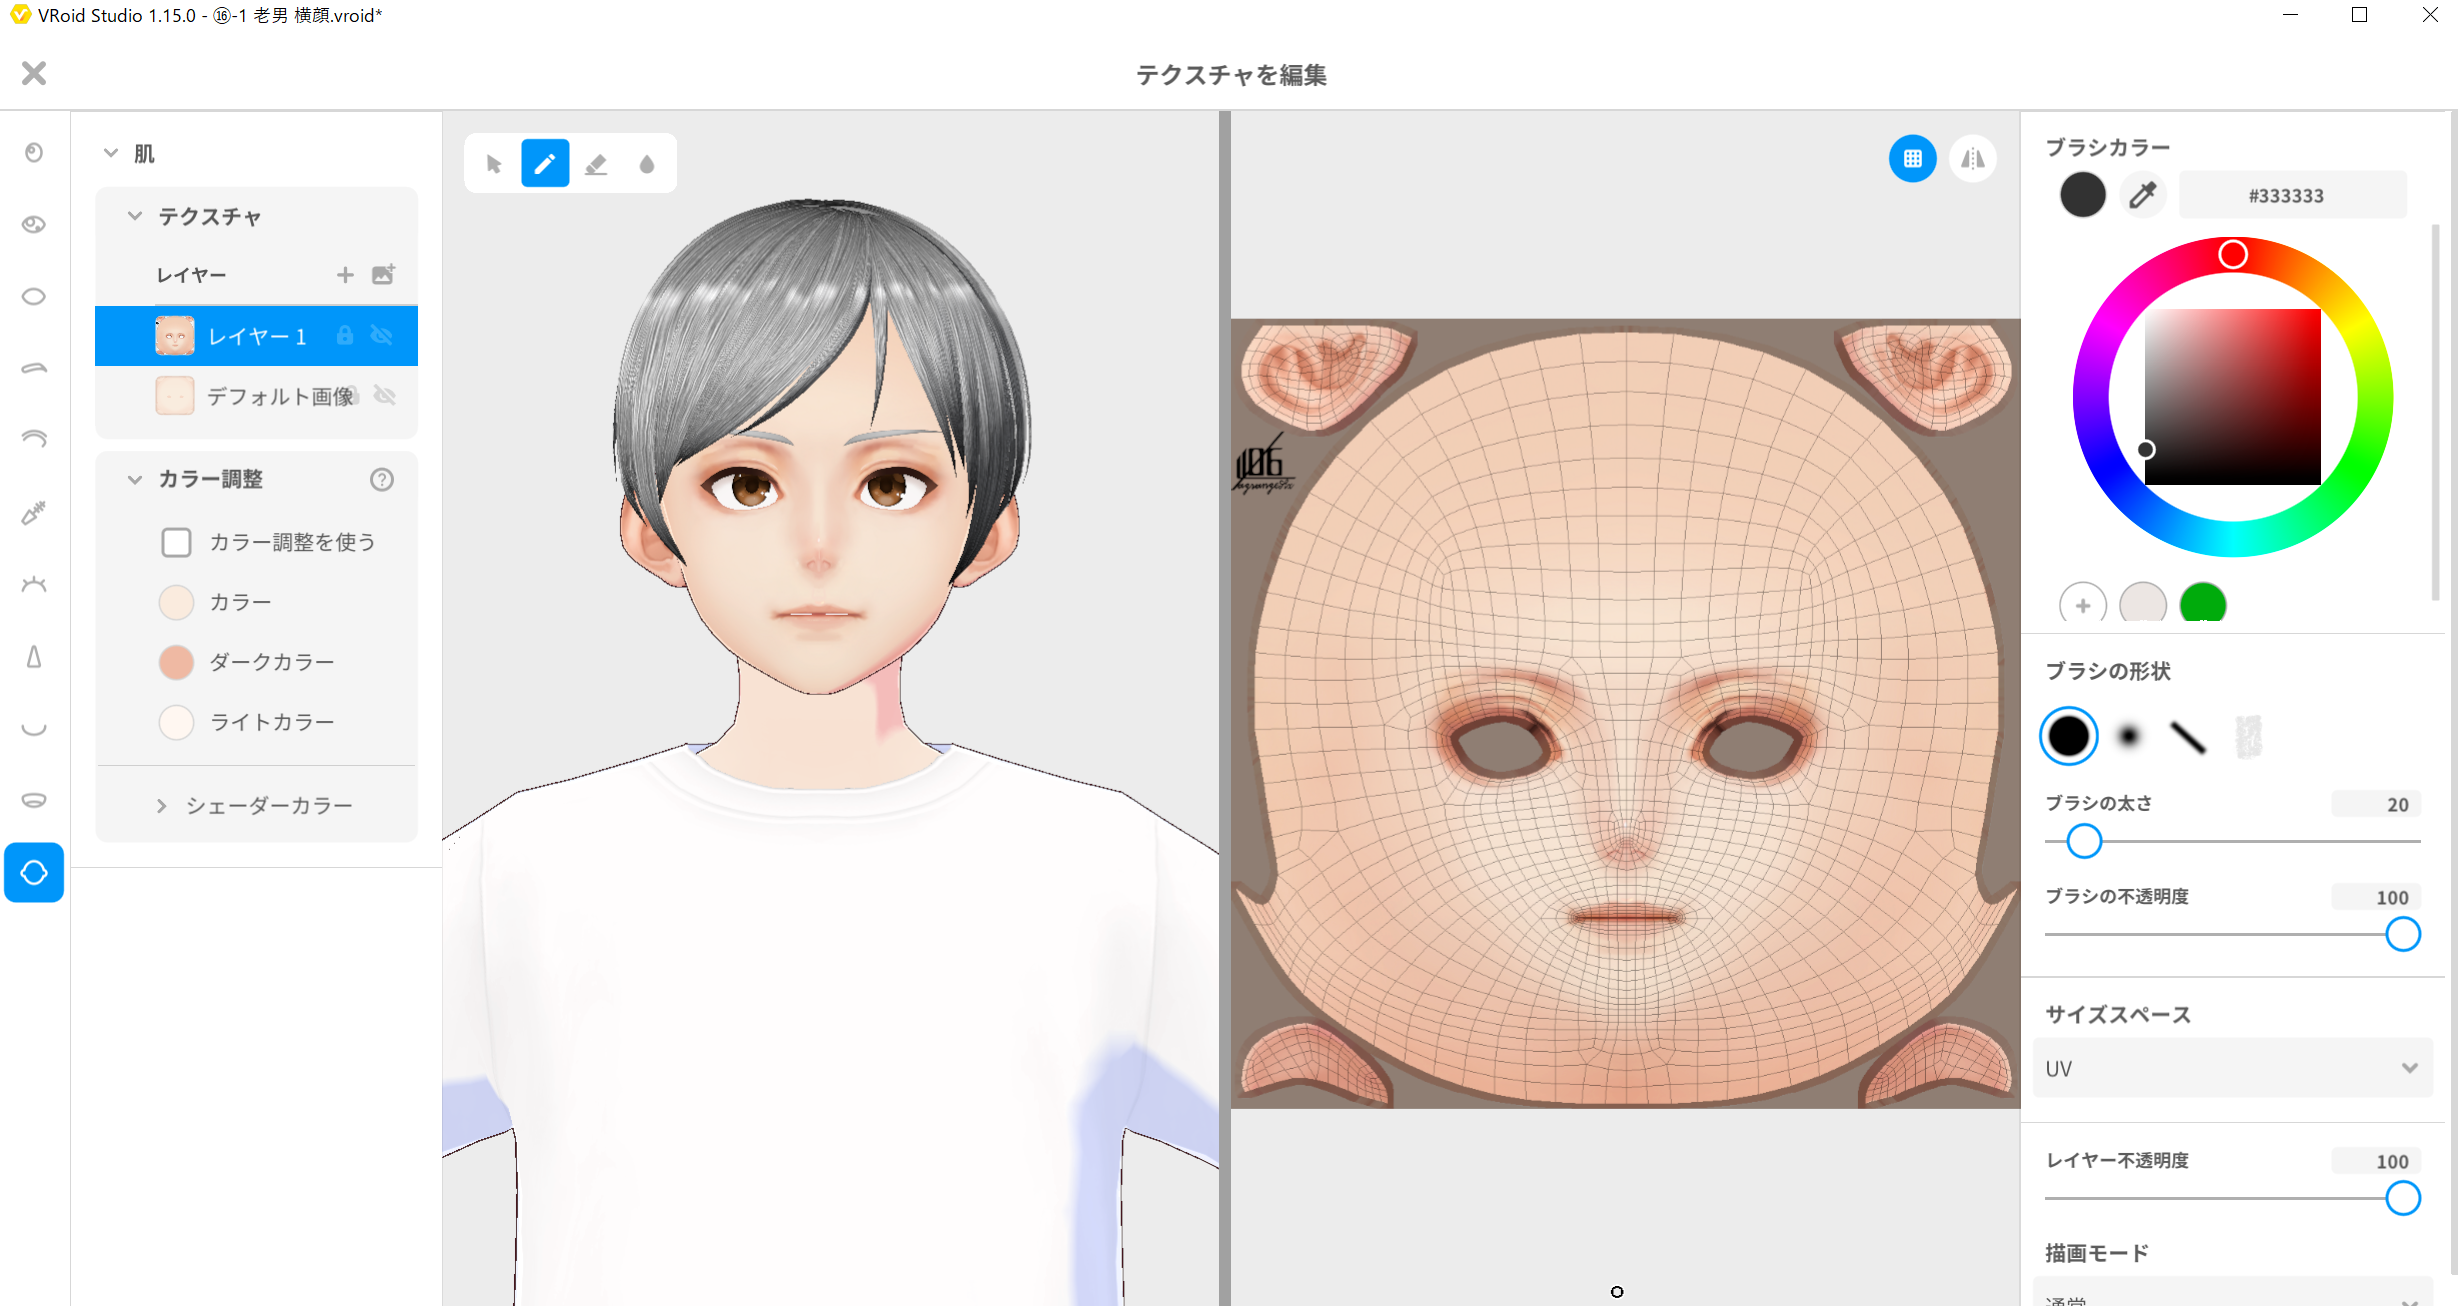Enable the カラー調整を使う checkbox
2458x1306 pixels.
(x=176, y=542)
